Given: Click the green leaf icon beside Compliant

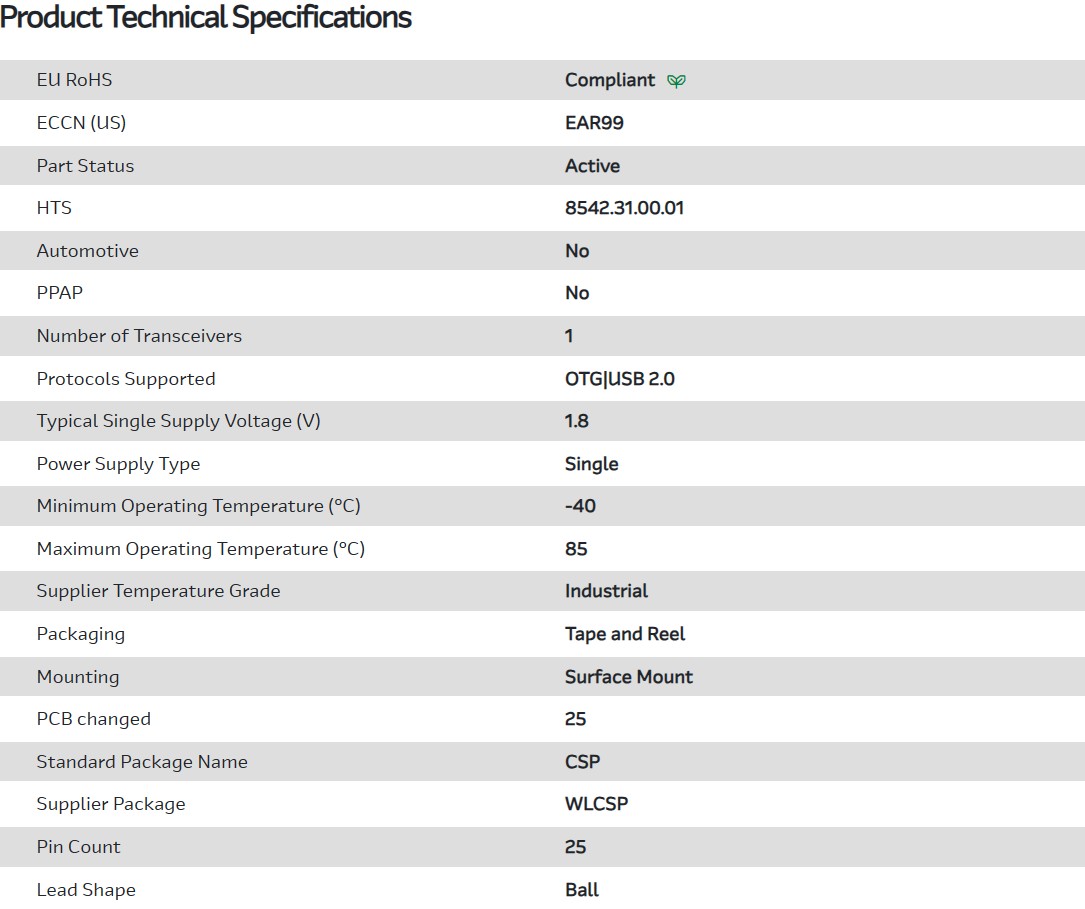Looking at the screenshot, I should (x=677, y=81).
